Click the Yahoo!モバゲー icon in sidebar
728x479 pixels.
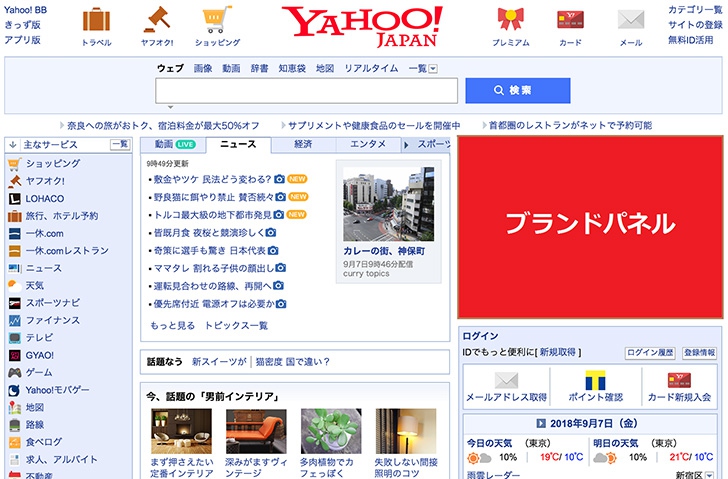coord(14,390)
